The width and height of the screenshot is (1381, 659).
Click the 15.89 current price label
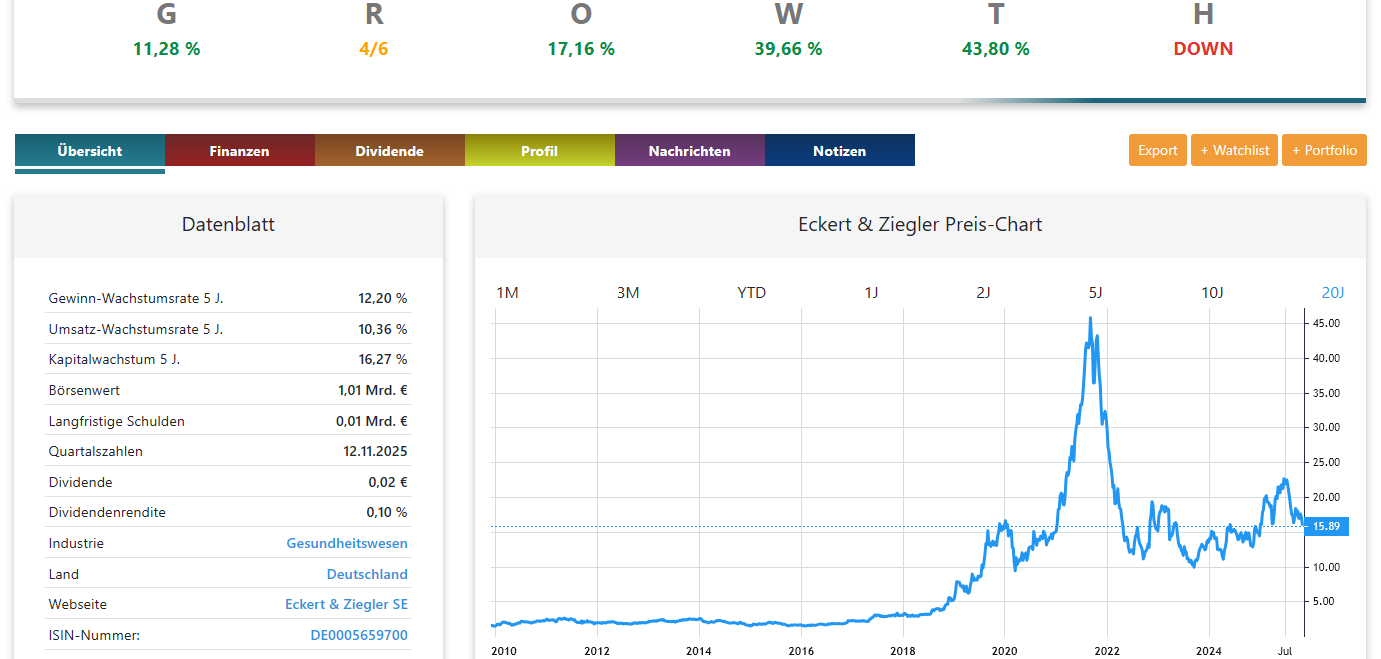tap(1327, 526)
